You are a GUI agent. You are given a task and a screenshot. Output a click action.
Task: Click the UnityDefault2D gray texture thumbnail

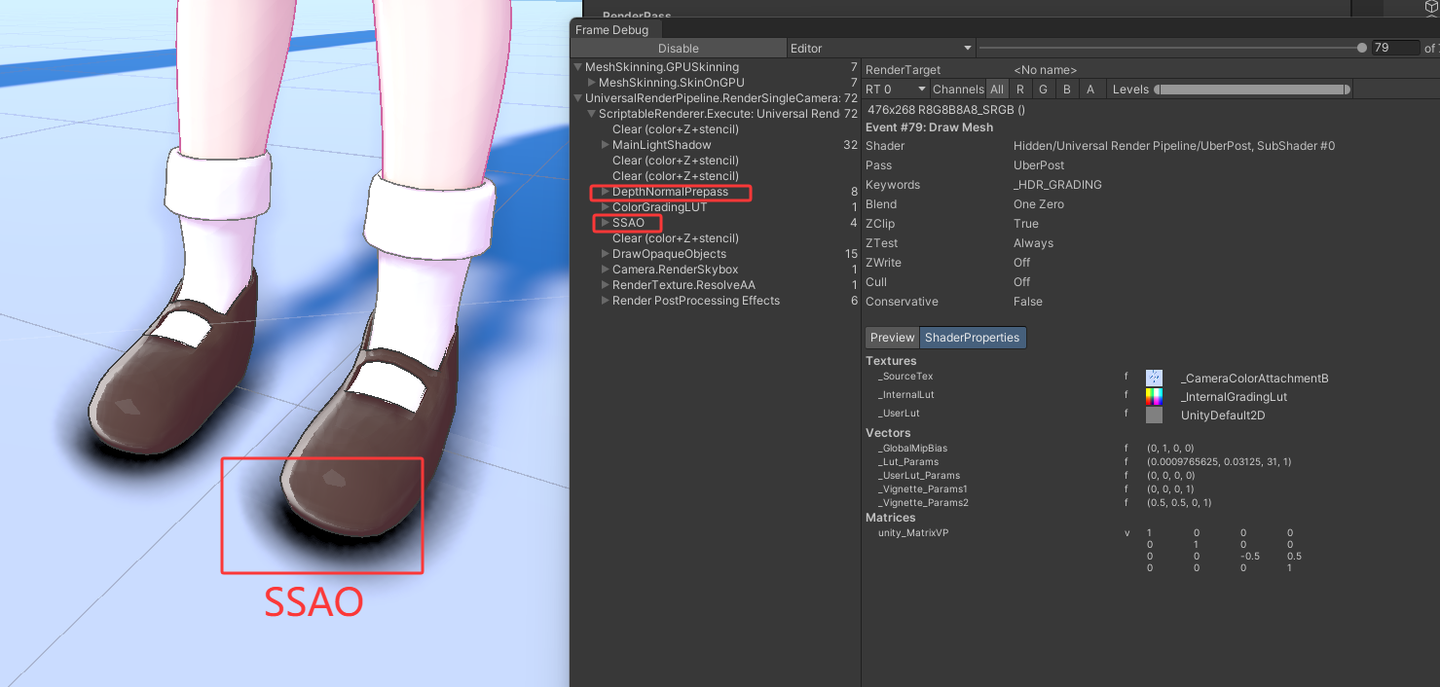tap(1154, 414)
